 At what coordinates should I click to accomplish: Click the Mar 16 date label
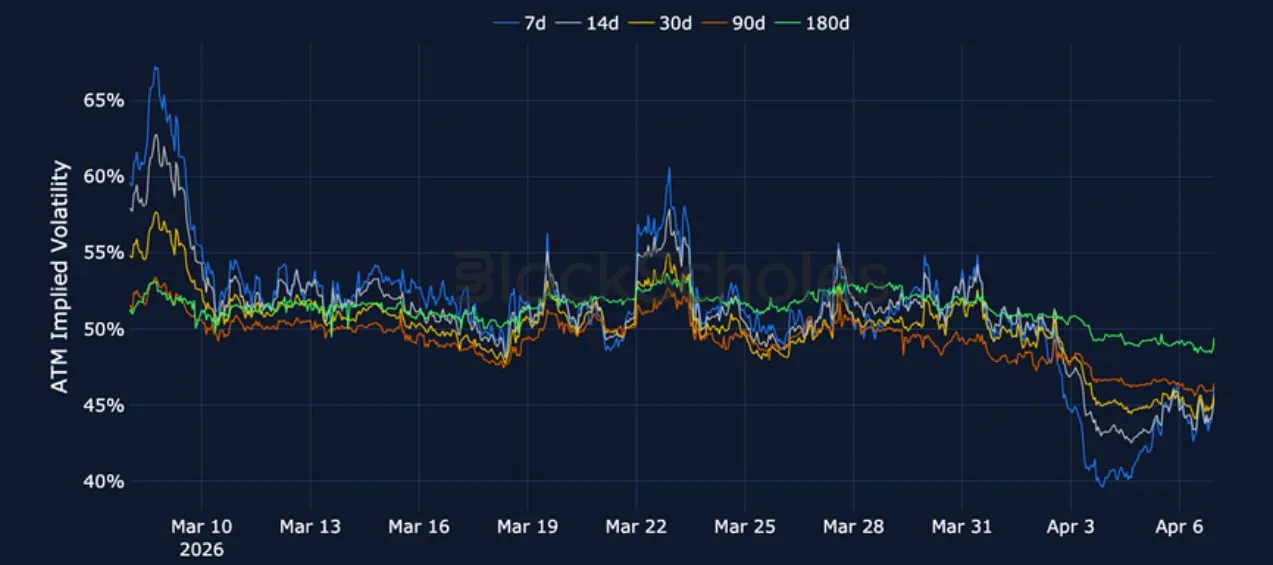coord(419,527)
